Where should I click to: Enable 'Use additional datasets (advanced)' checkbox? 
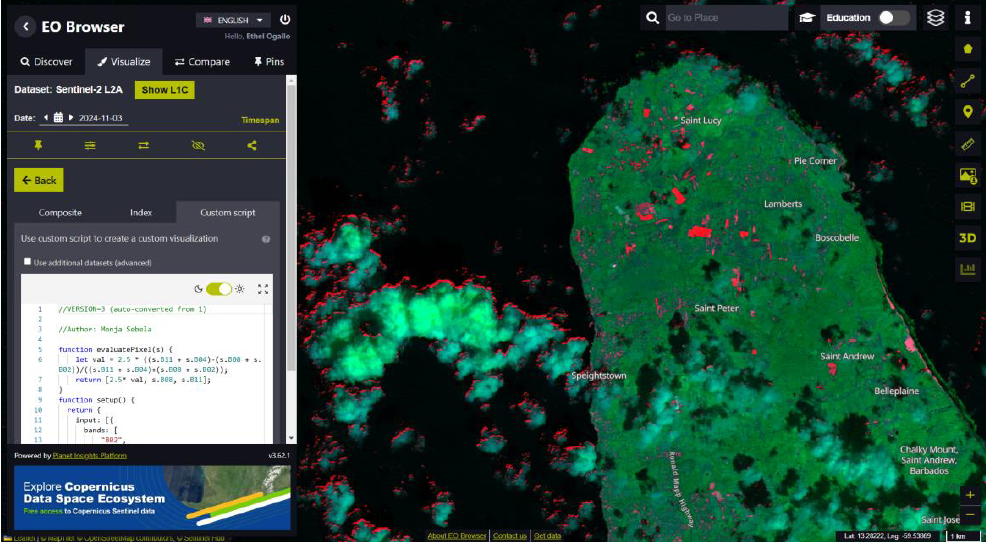[28, 262]
